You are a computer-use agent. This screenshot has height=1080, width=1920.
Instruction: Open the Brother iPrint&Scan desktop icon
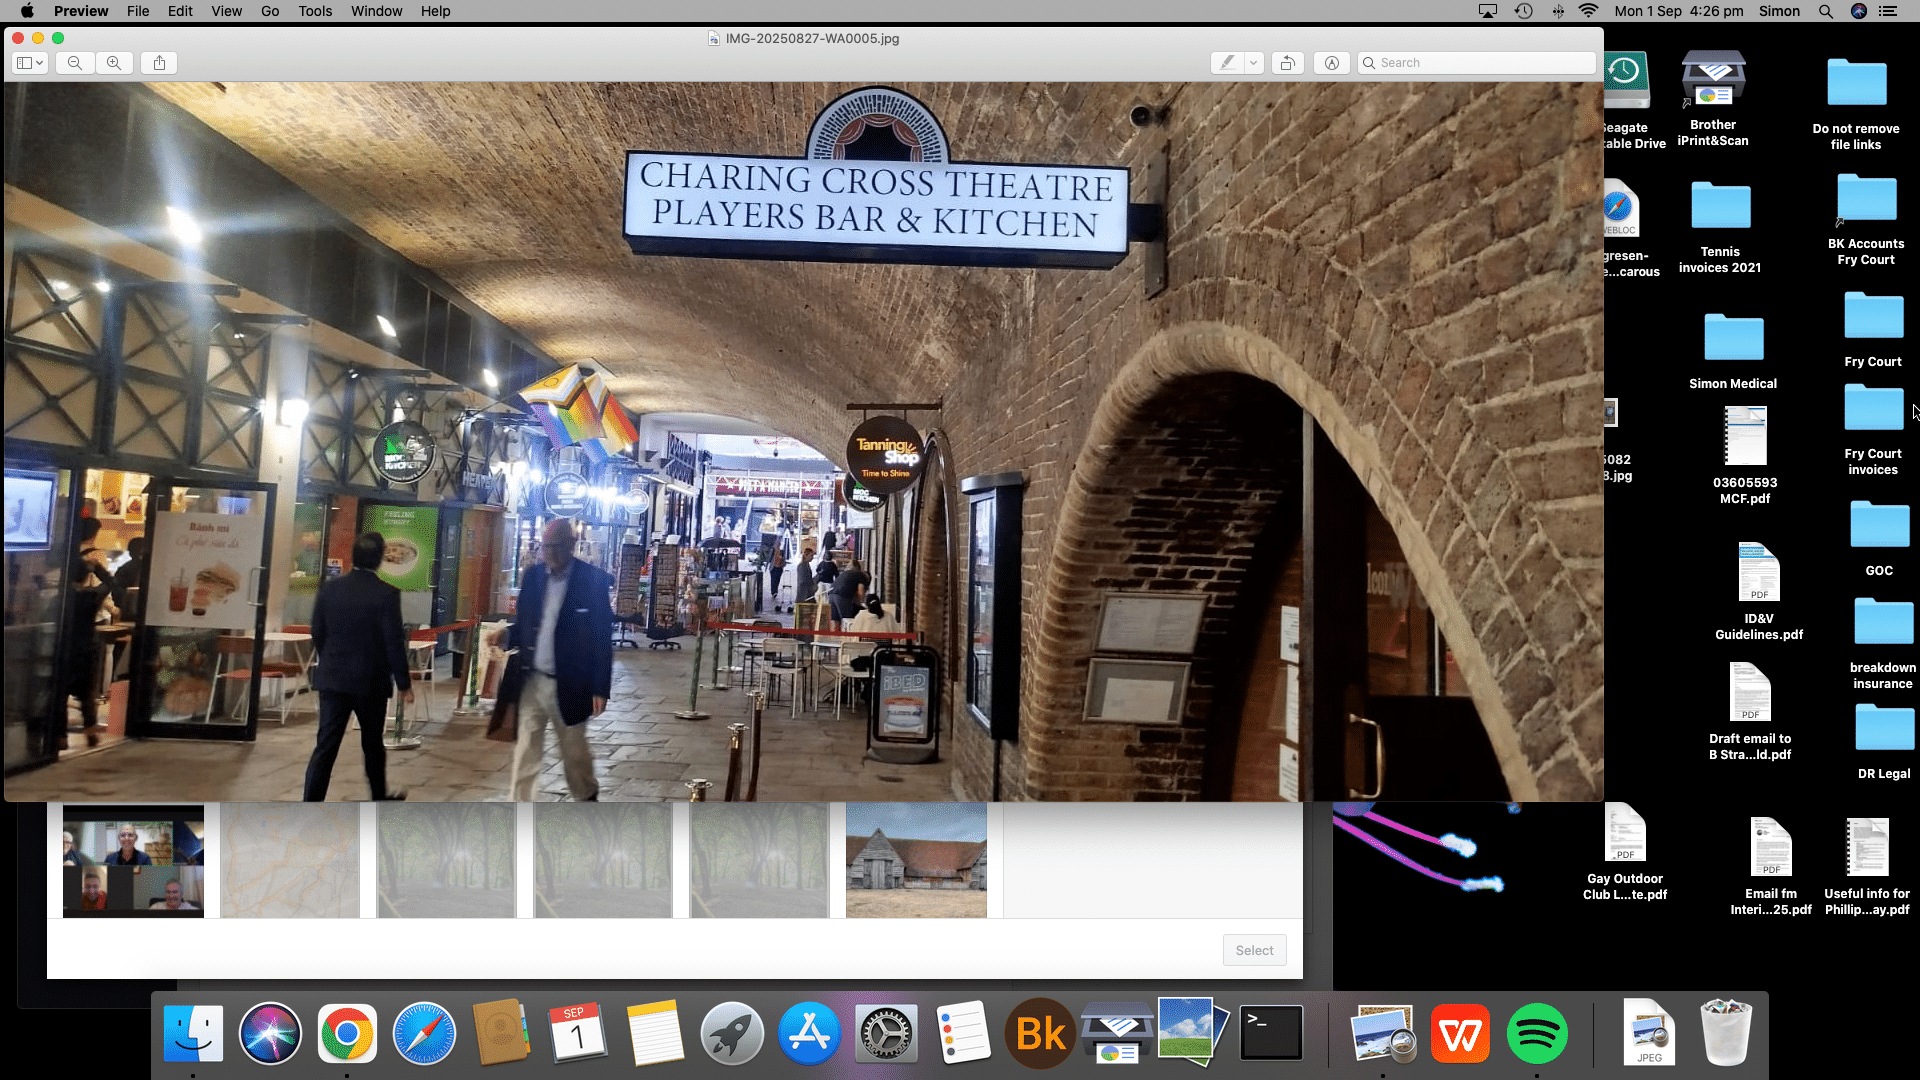point(1713,98)
